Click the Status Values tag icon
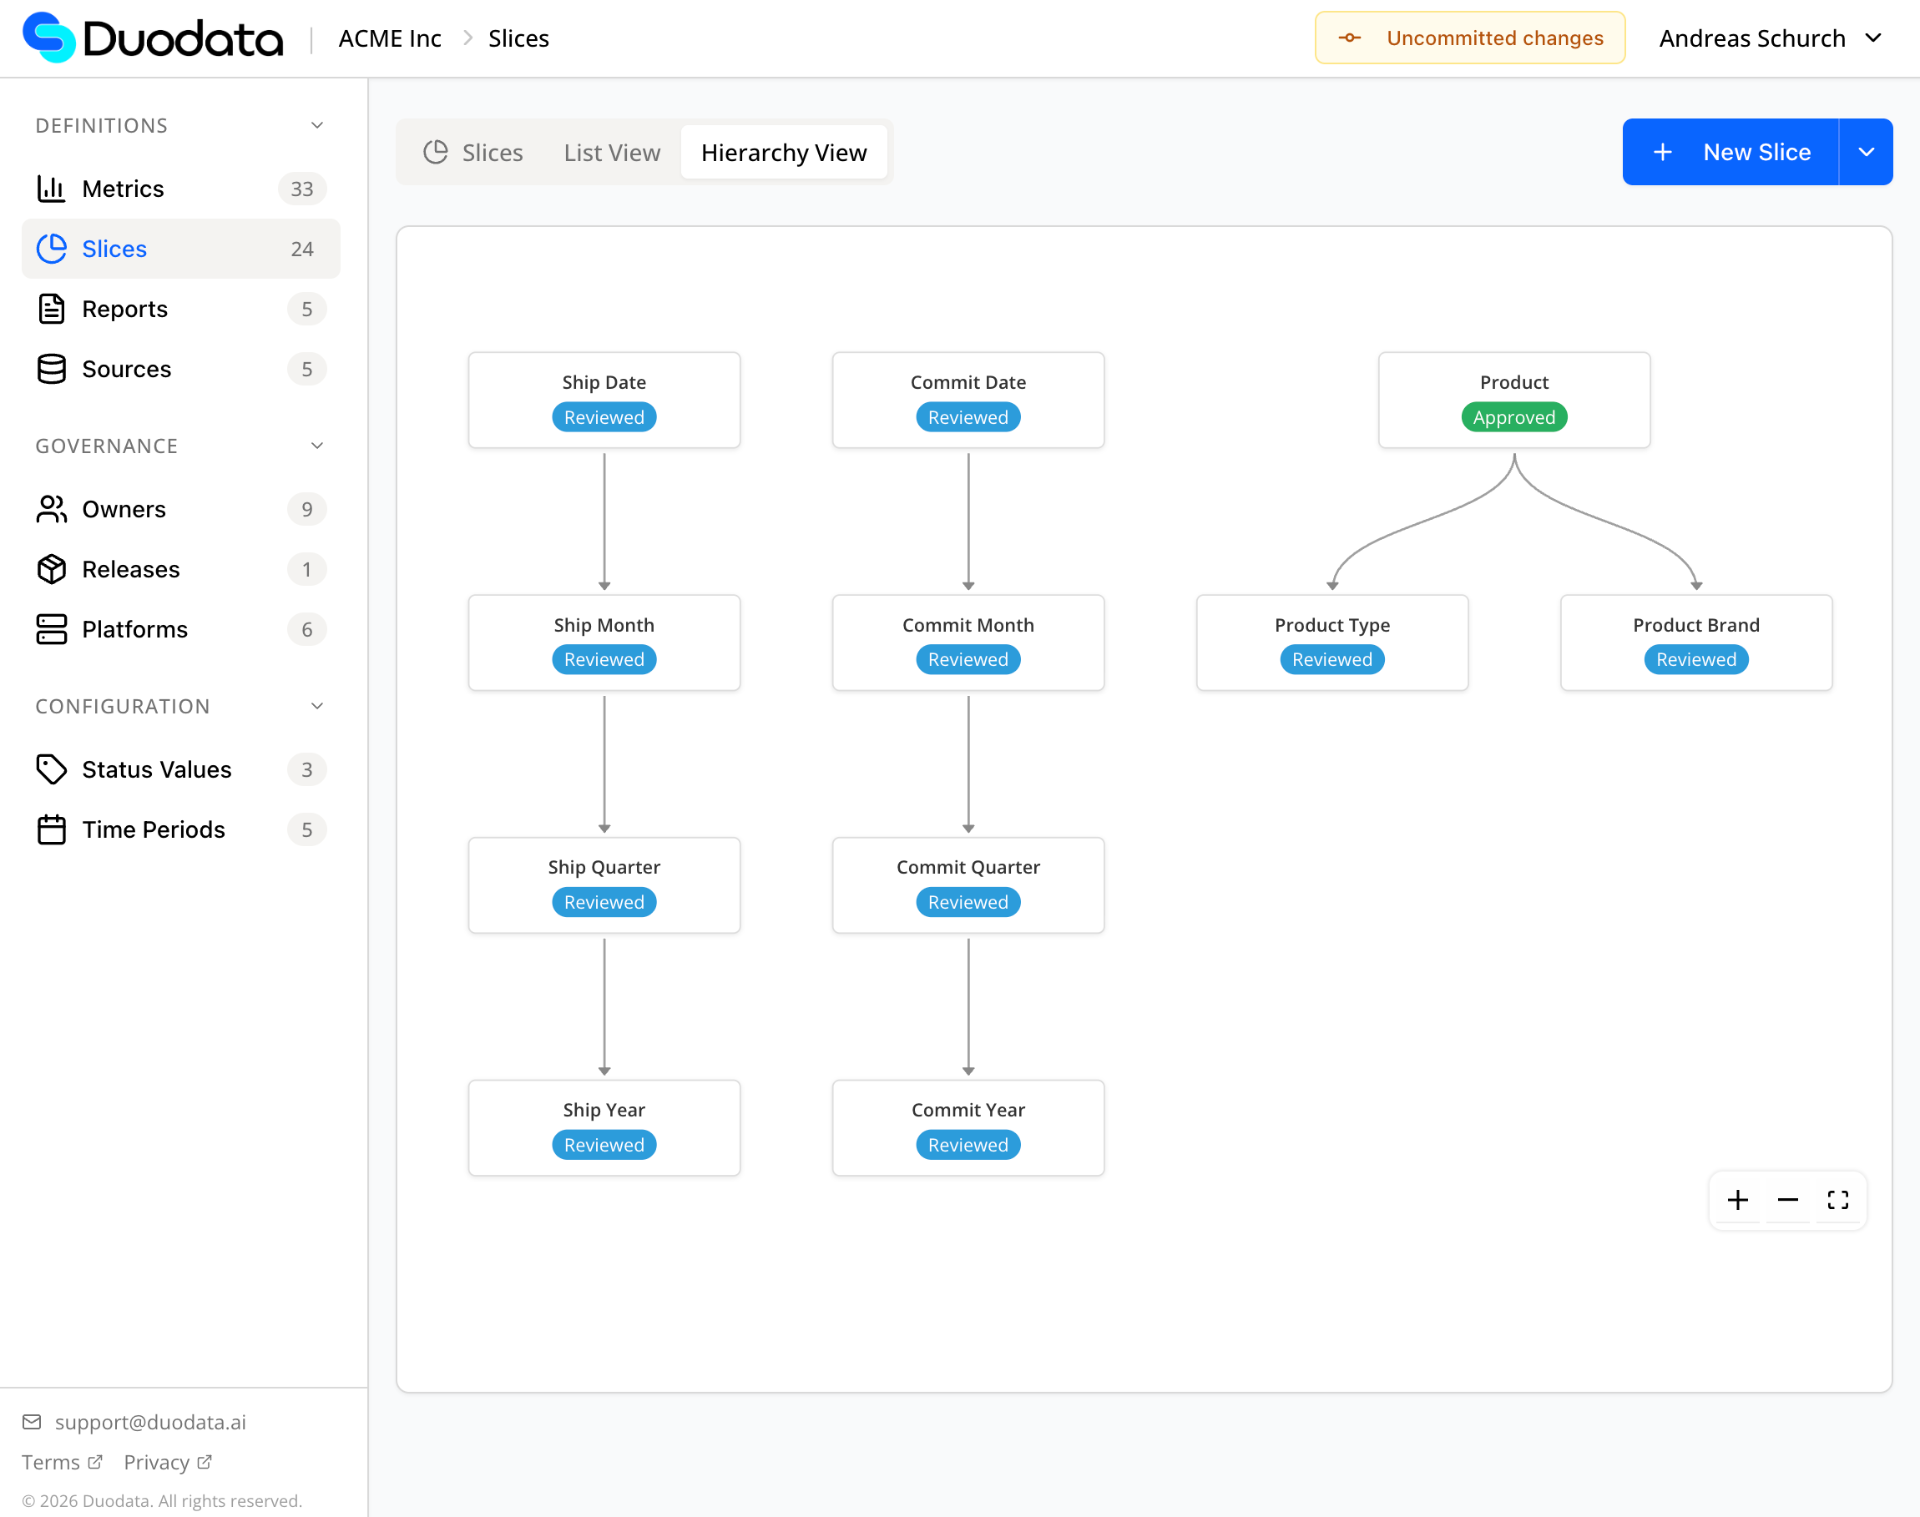This screenshot has height=1517, width=1920. (x=51, y=769)
